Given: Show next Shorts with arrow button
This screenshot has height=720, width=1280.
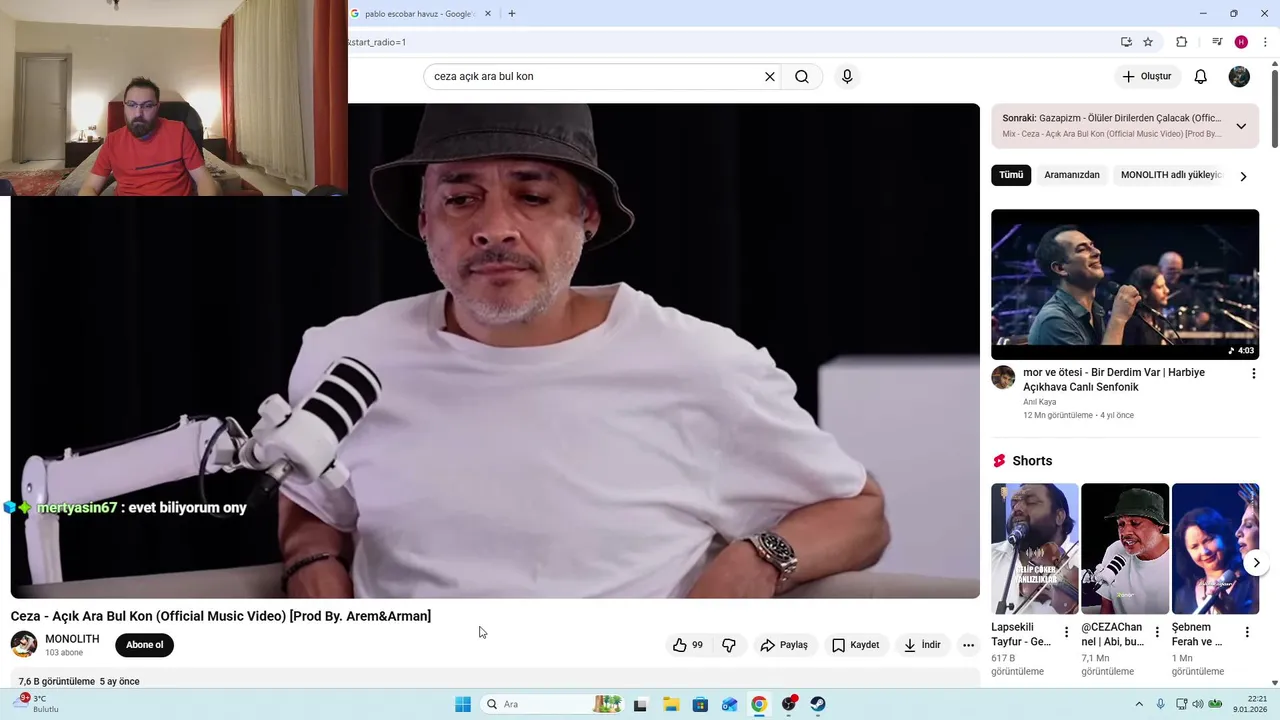Looking at the screenshot, I should 1256,563.
